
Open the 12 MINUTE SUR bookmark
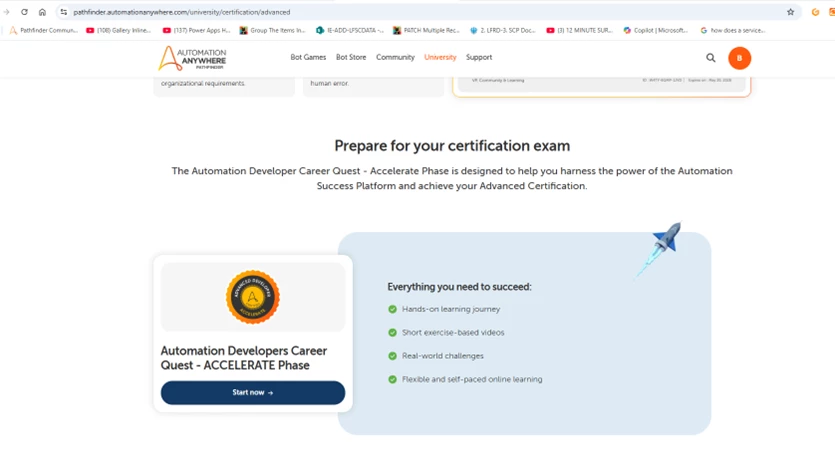580,30
